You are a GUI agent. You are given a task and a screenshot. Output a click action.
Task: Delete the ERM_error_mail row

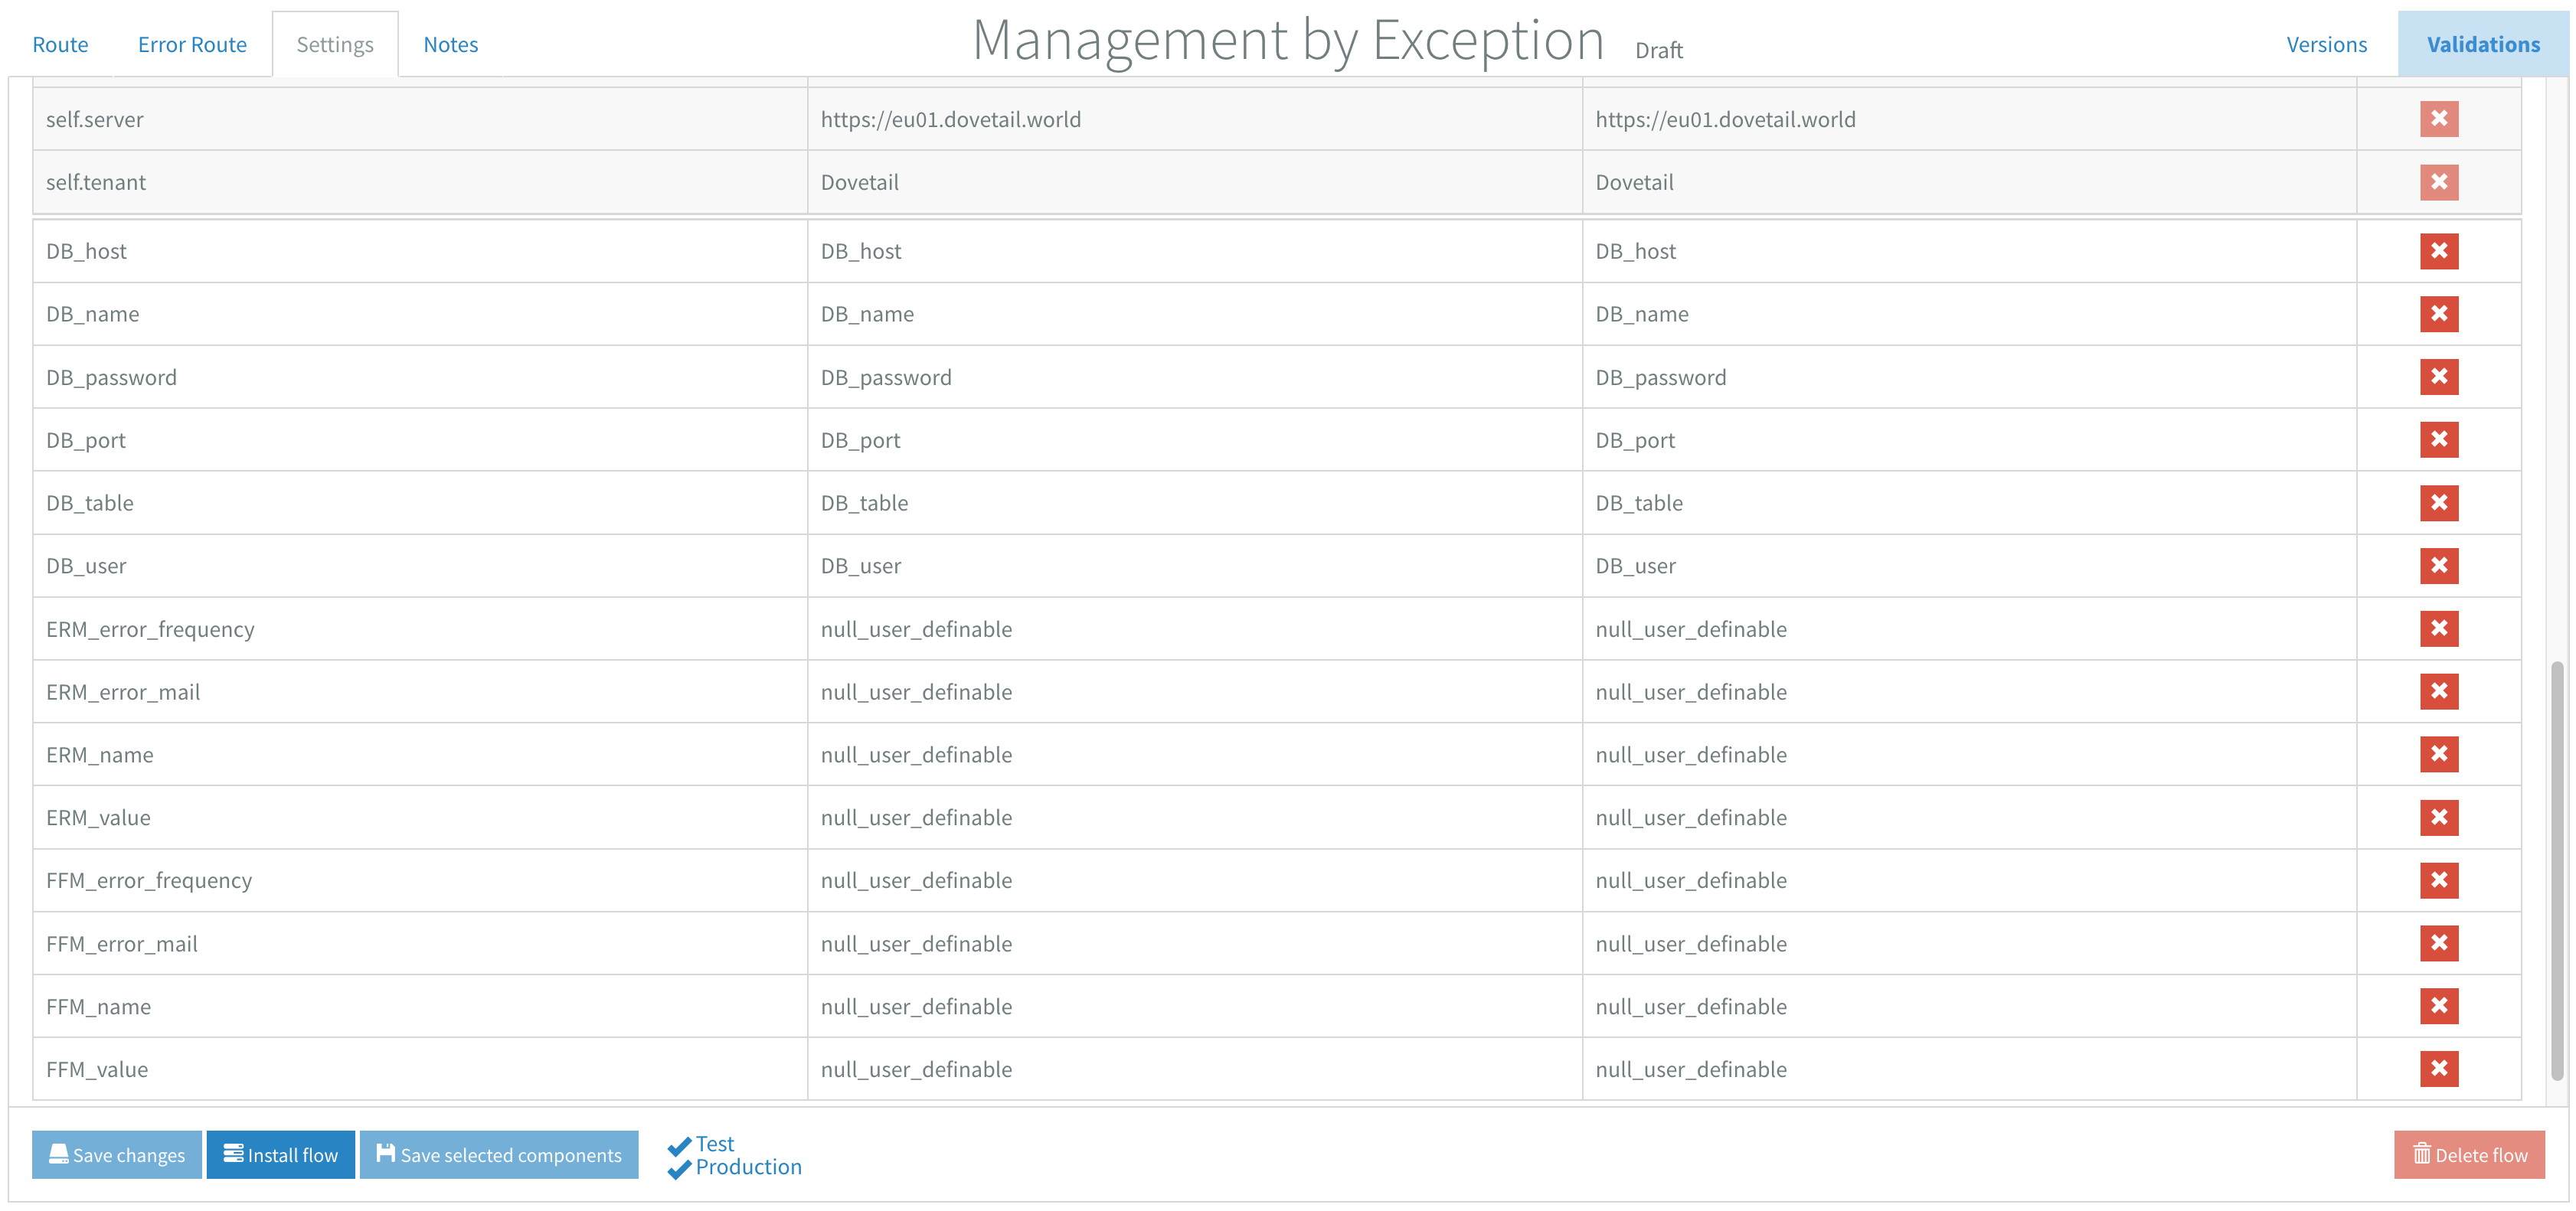click(2438, 692)
